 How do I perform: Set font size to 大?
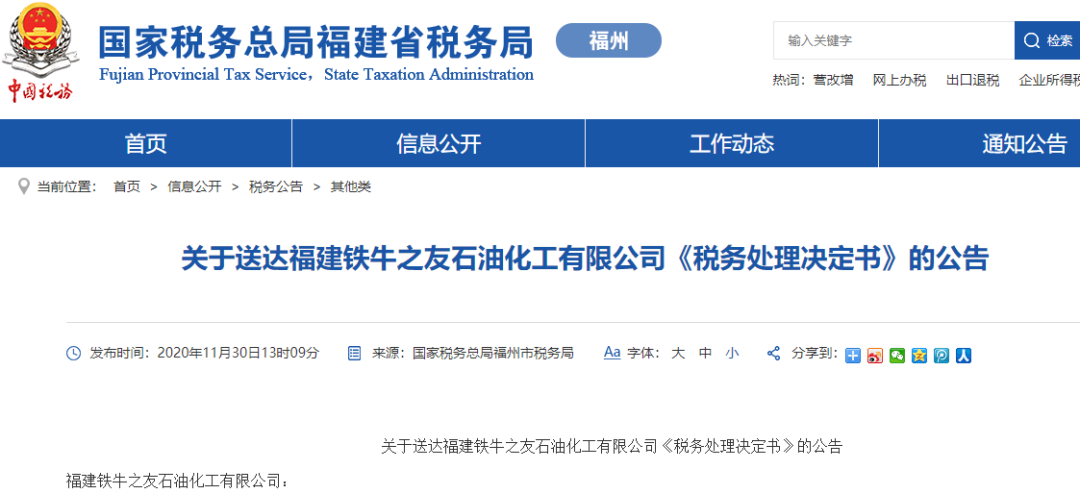coord(678,354)
